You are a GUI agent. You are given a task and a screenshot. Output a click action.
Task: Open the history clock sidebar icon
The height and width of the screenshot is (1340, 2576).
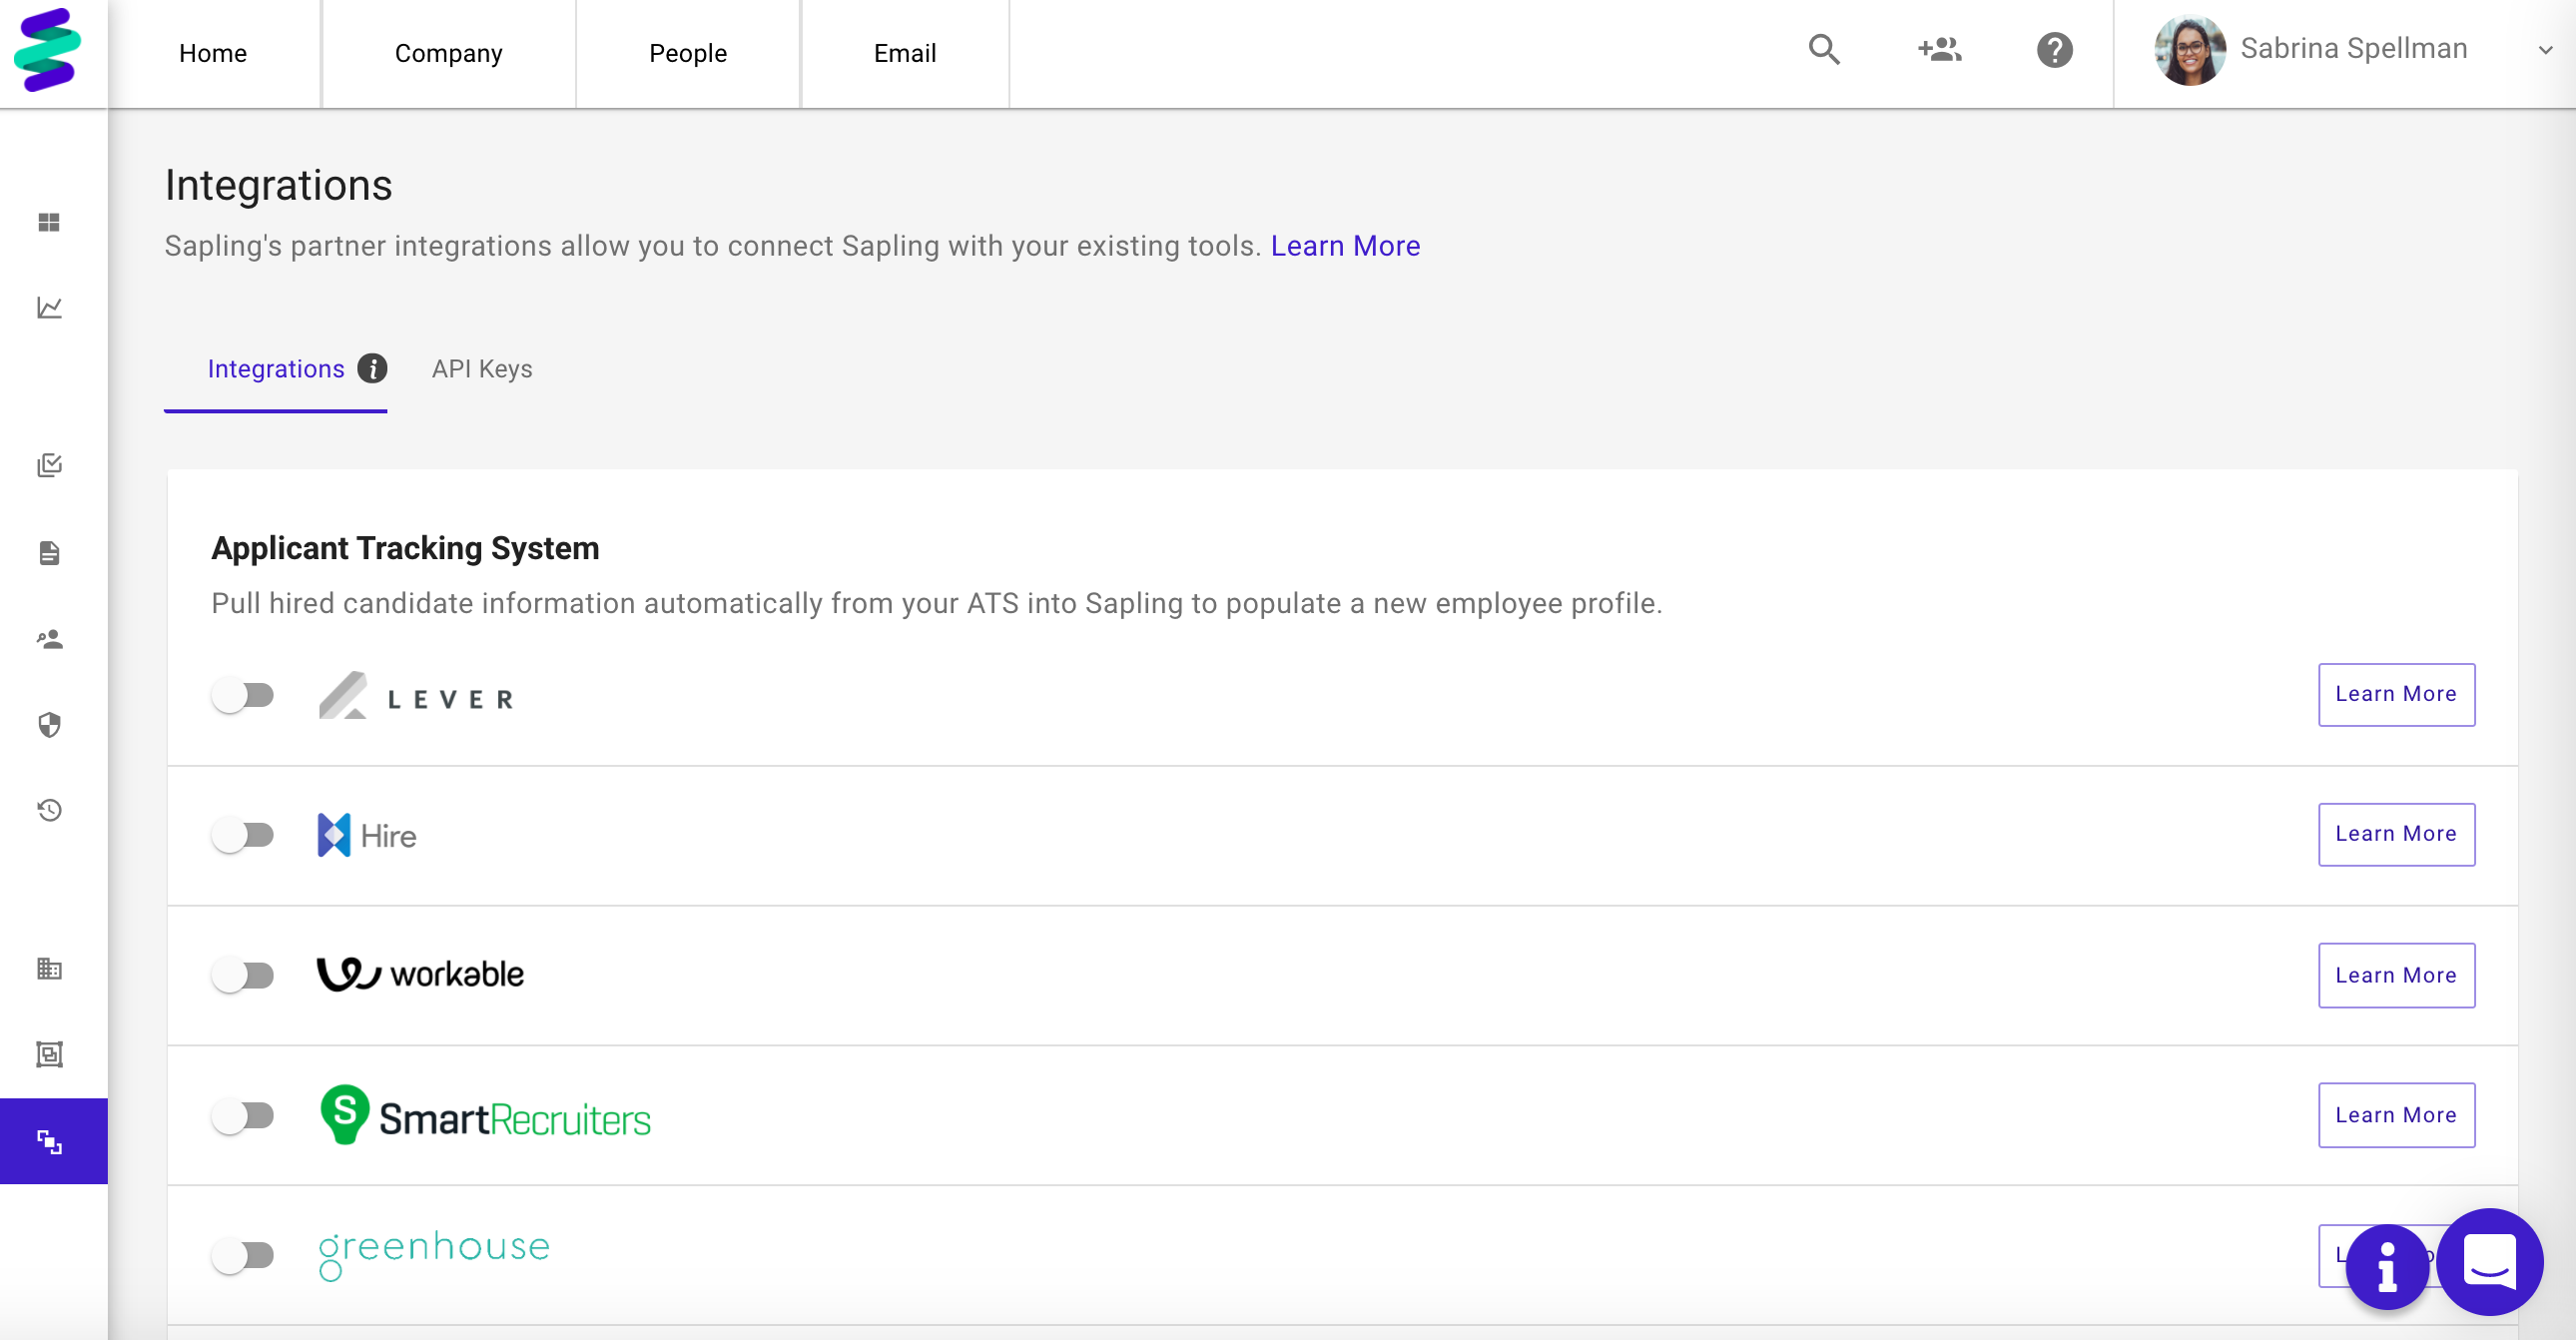pyautogui.click(x=49, y=810)
